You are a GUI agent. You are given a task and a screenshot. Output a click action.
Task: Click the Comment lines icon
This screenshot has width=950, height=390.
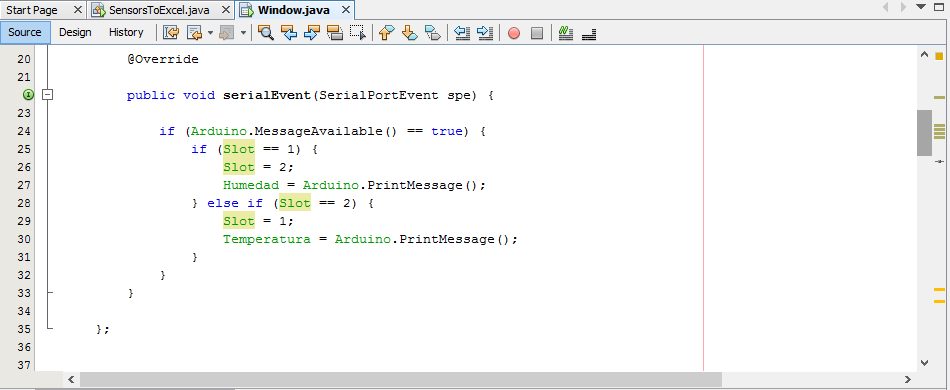(566, 33)
